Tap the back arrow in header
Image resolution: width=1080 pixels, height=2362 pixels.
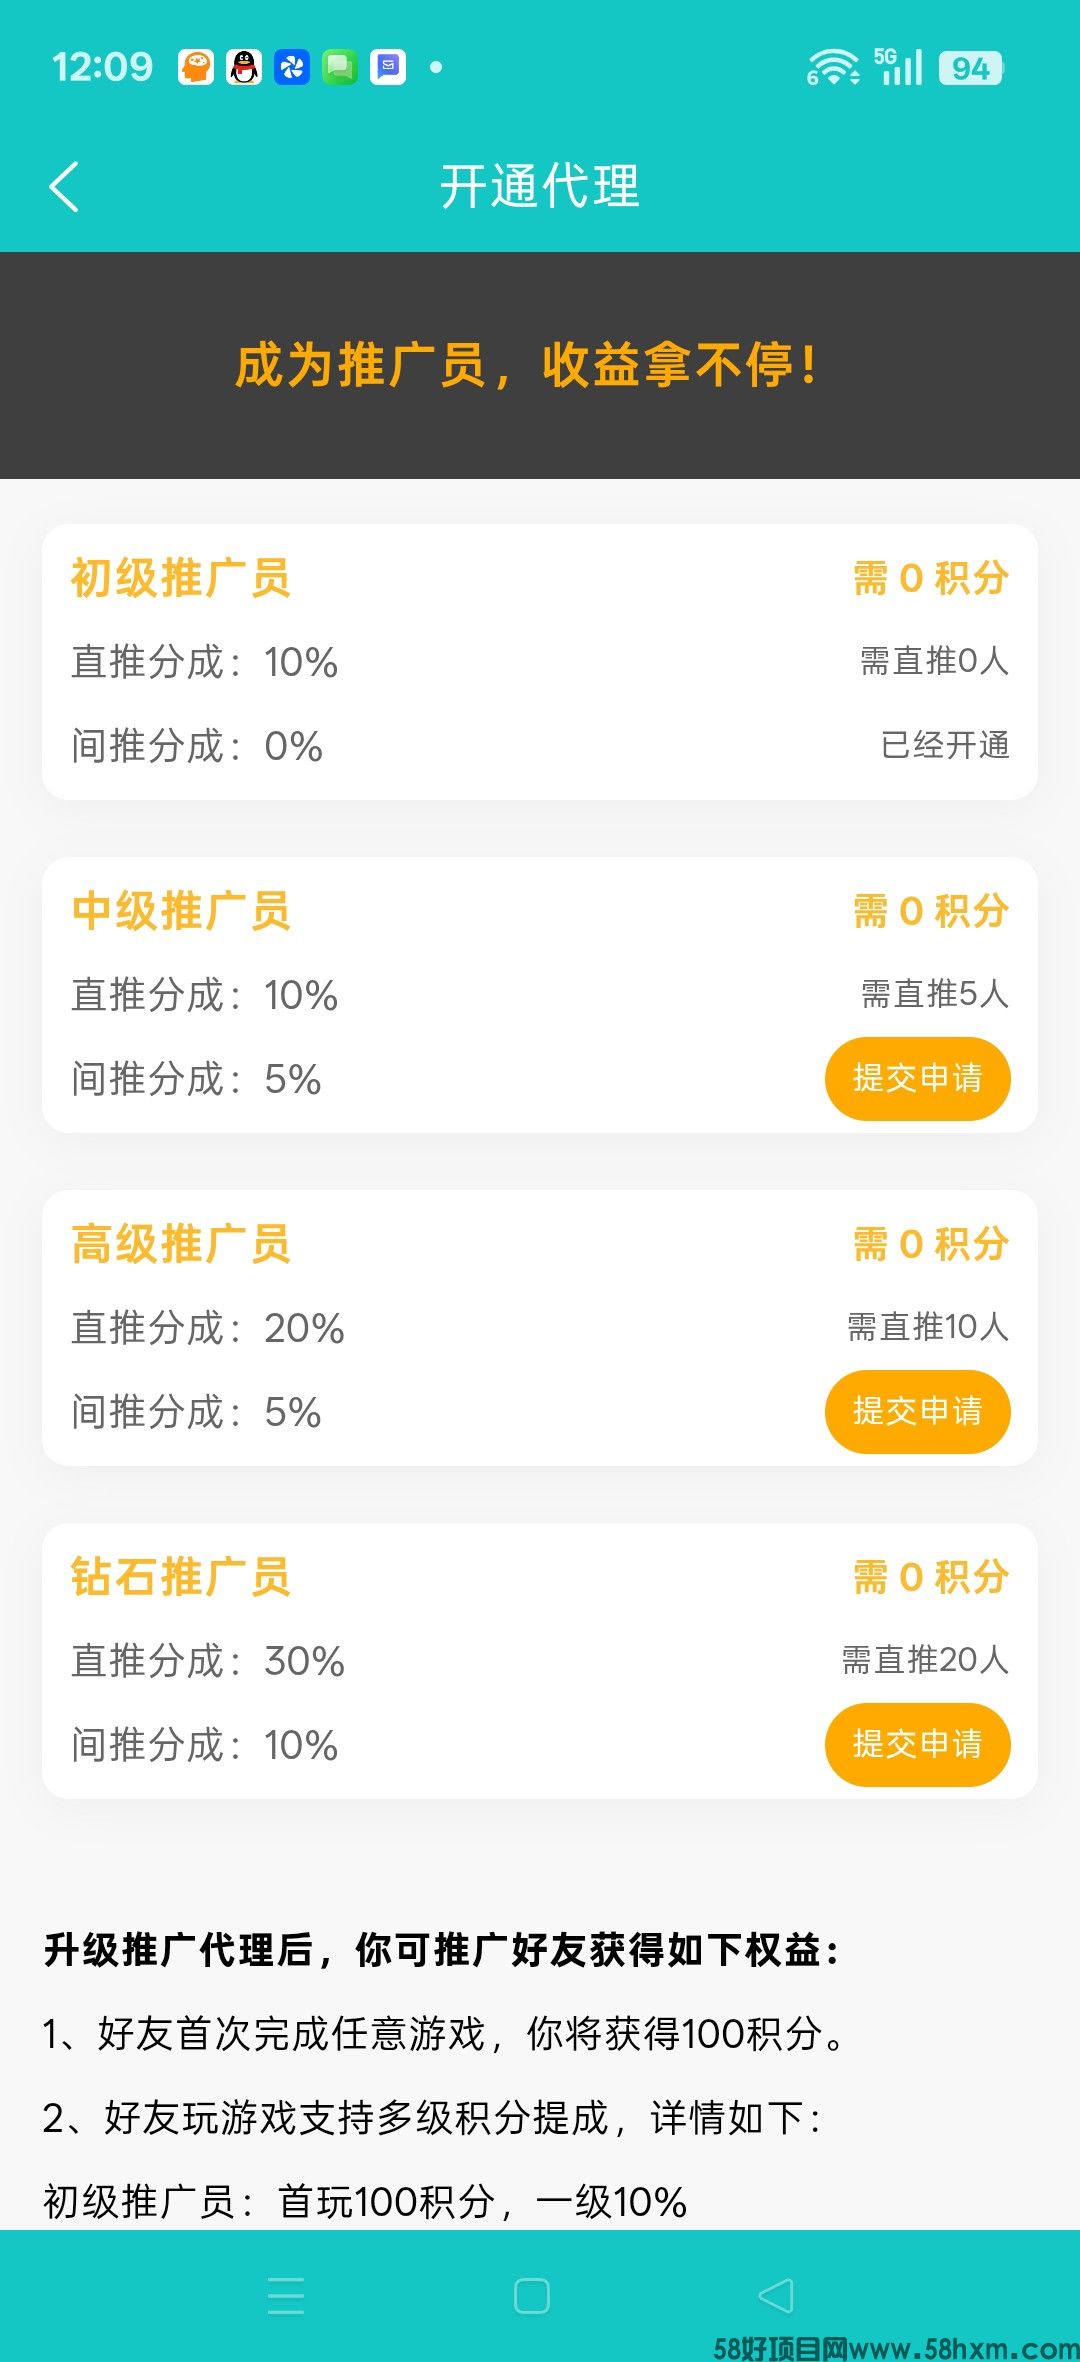[x=64, y=187]
